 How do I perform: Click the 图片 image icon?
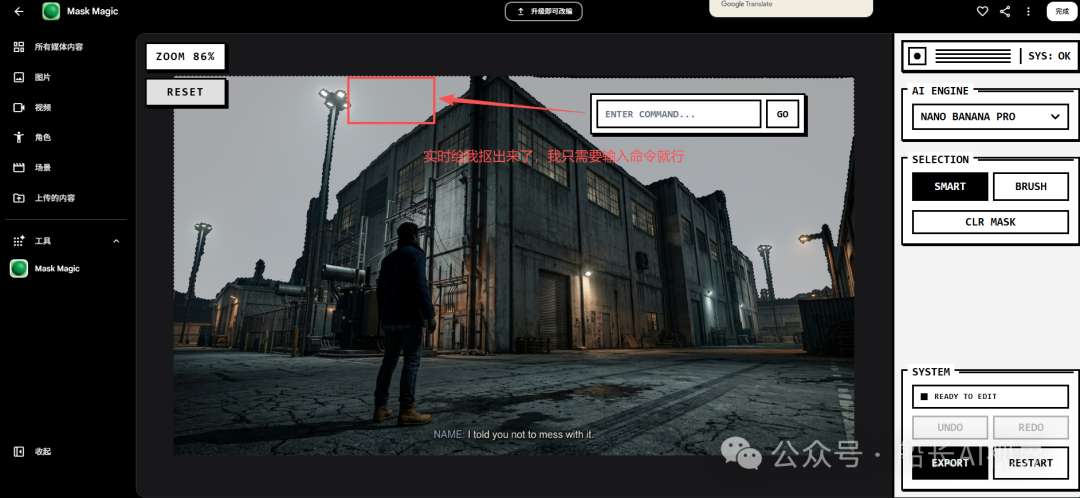(x=19, y=77)
